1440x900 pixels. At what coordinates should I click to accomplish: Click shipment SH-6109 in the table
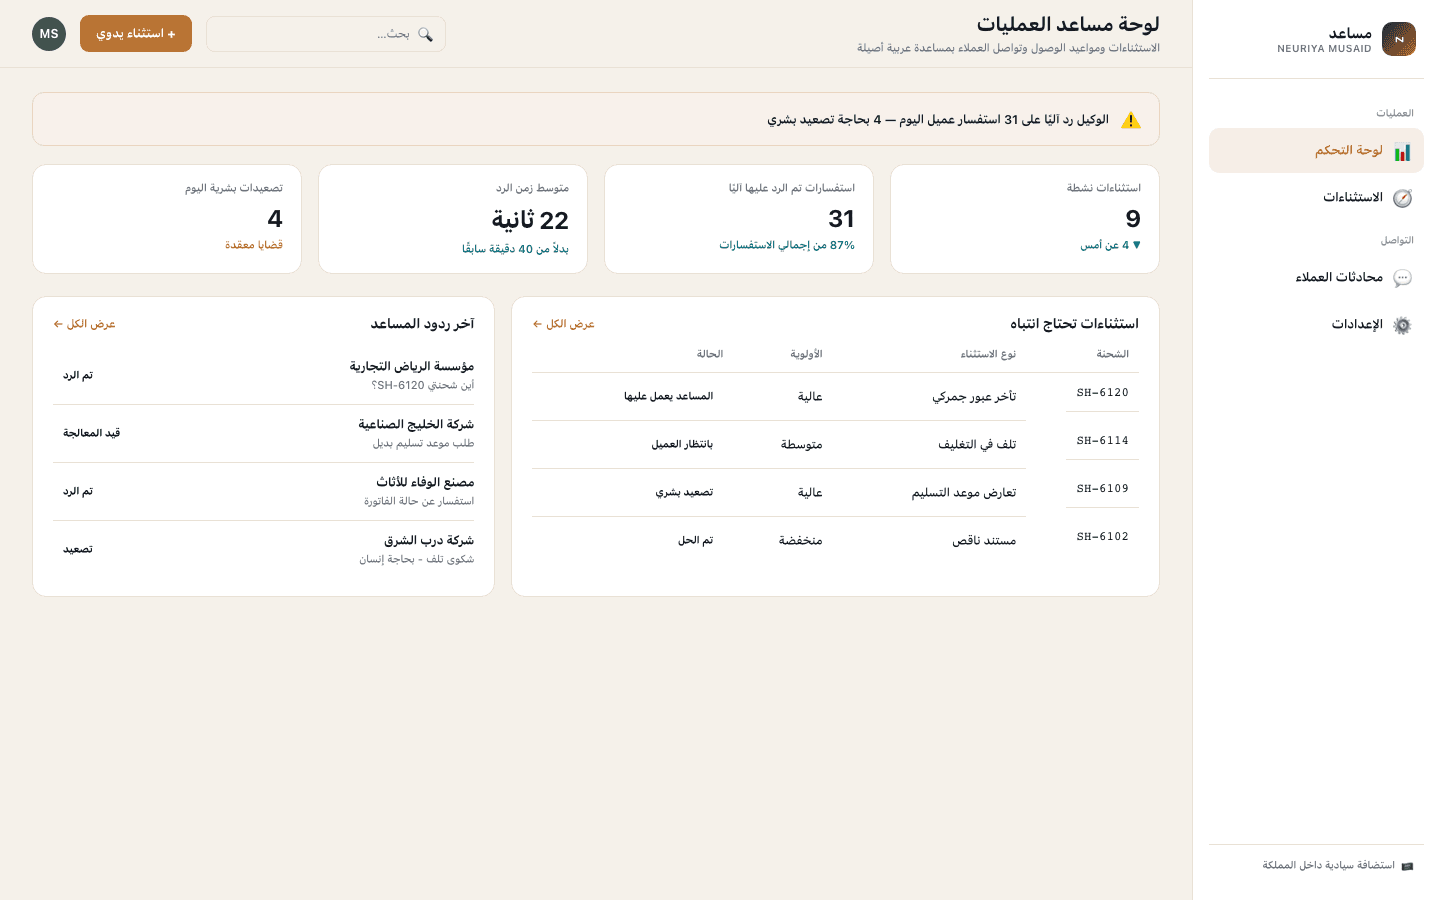click(x=1102, y=489)
